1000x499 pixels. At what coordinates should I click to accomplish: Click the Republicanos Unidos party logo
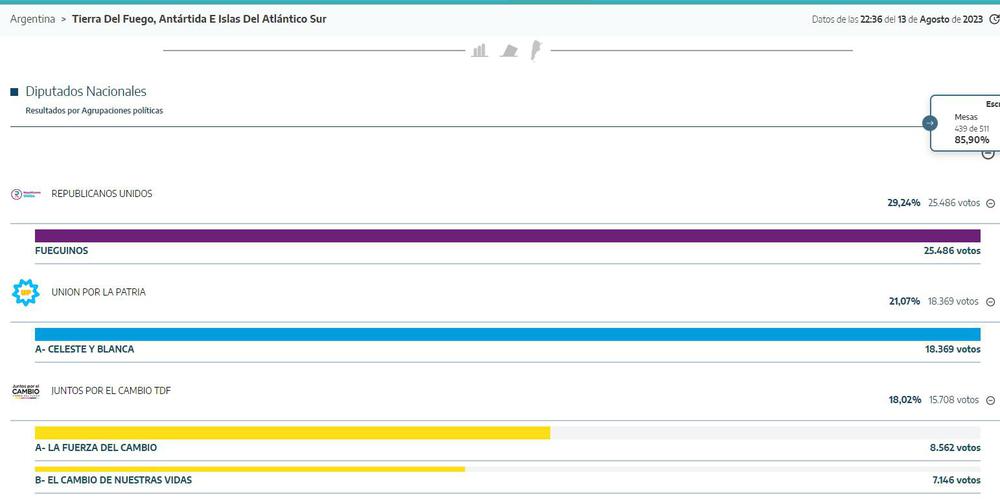pyautogui.click(x=23, y=194)
